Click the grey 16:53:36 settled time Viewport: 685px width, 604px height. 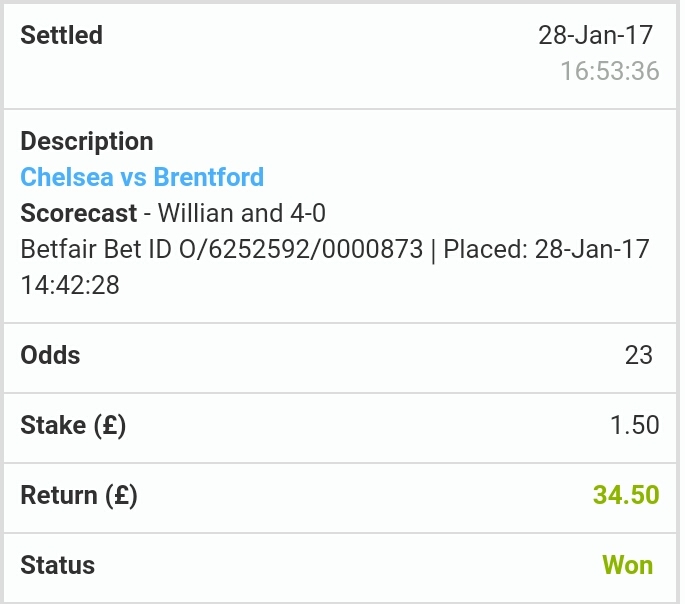pyautogui.click(x=609, y=71)
